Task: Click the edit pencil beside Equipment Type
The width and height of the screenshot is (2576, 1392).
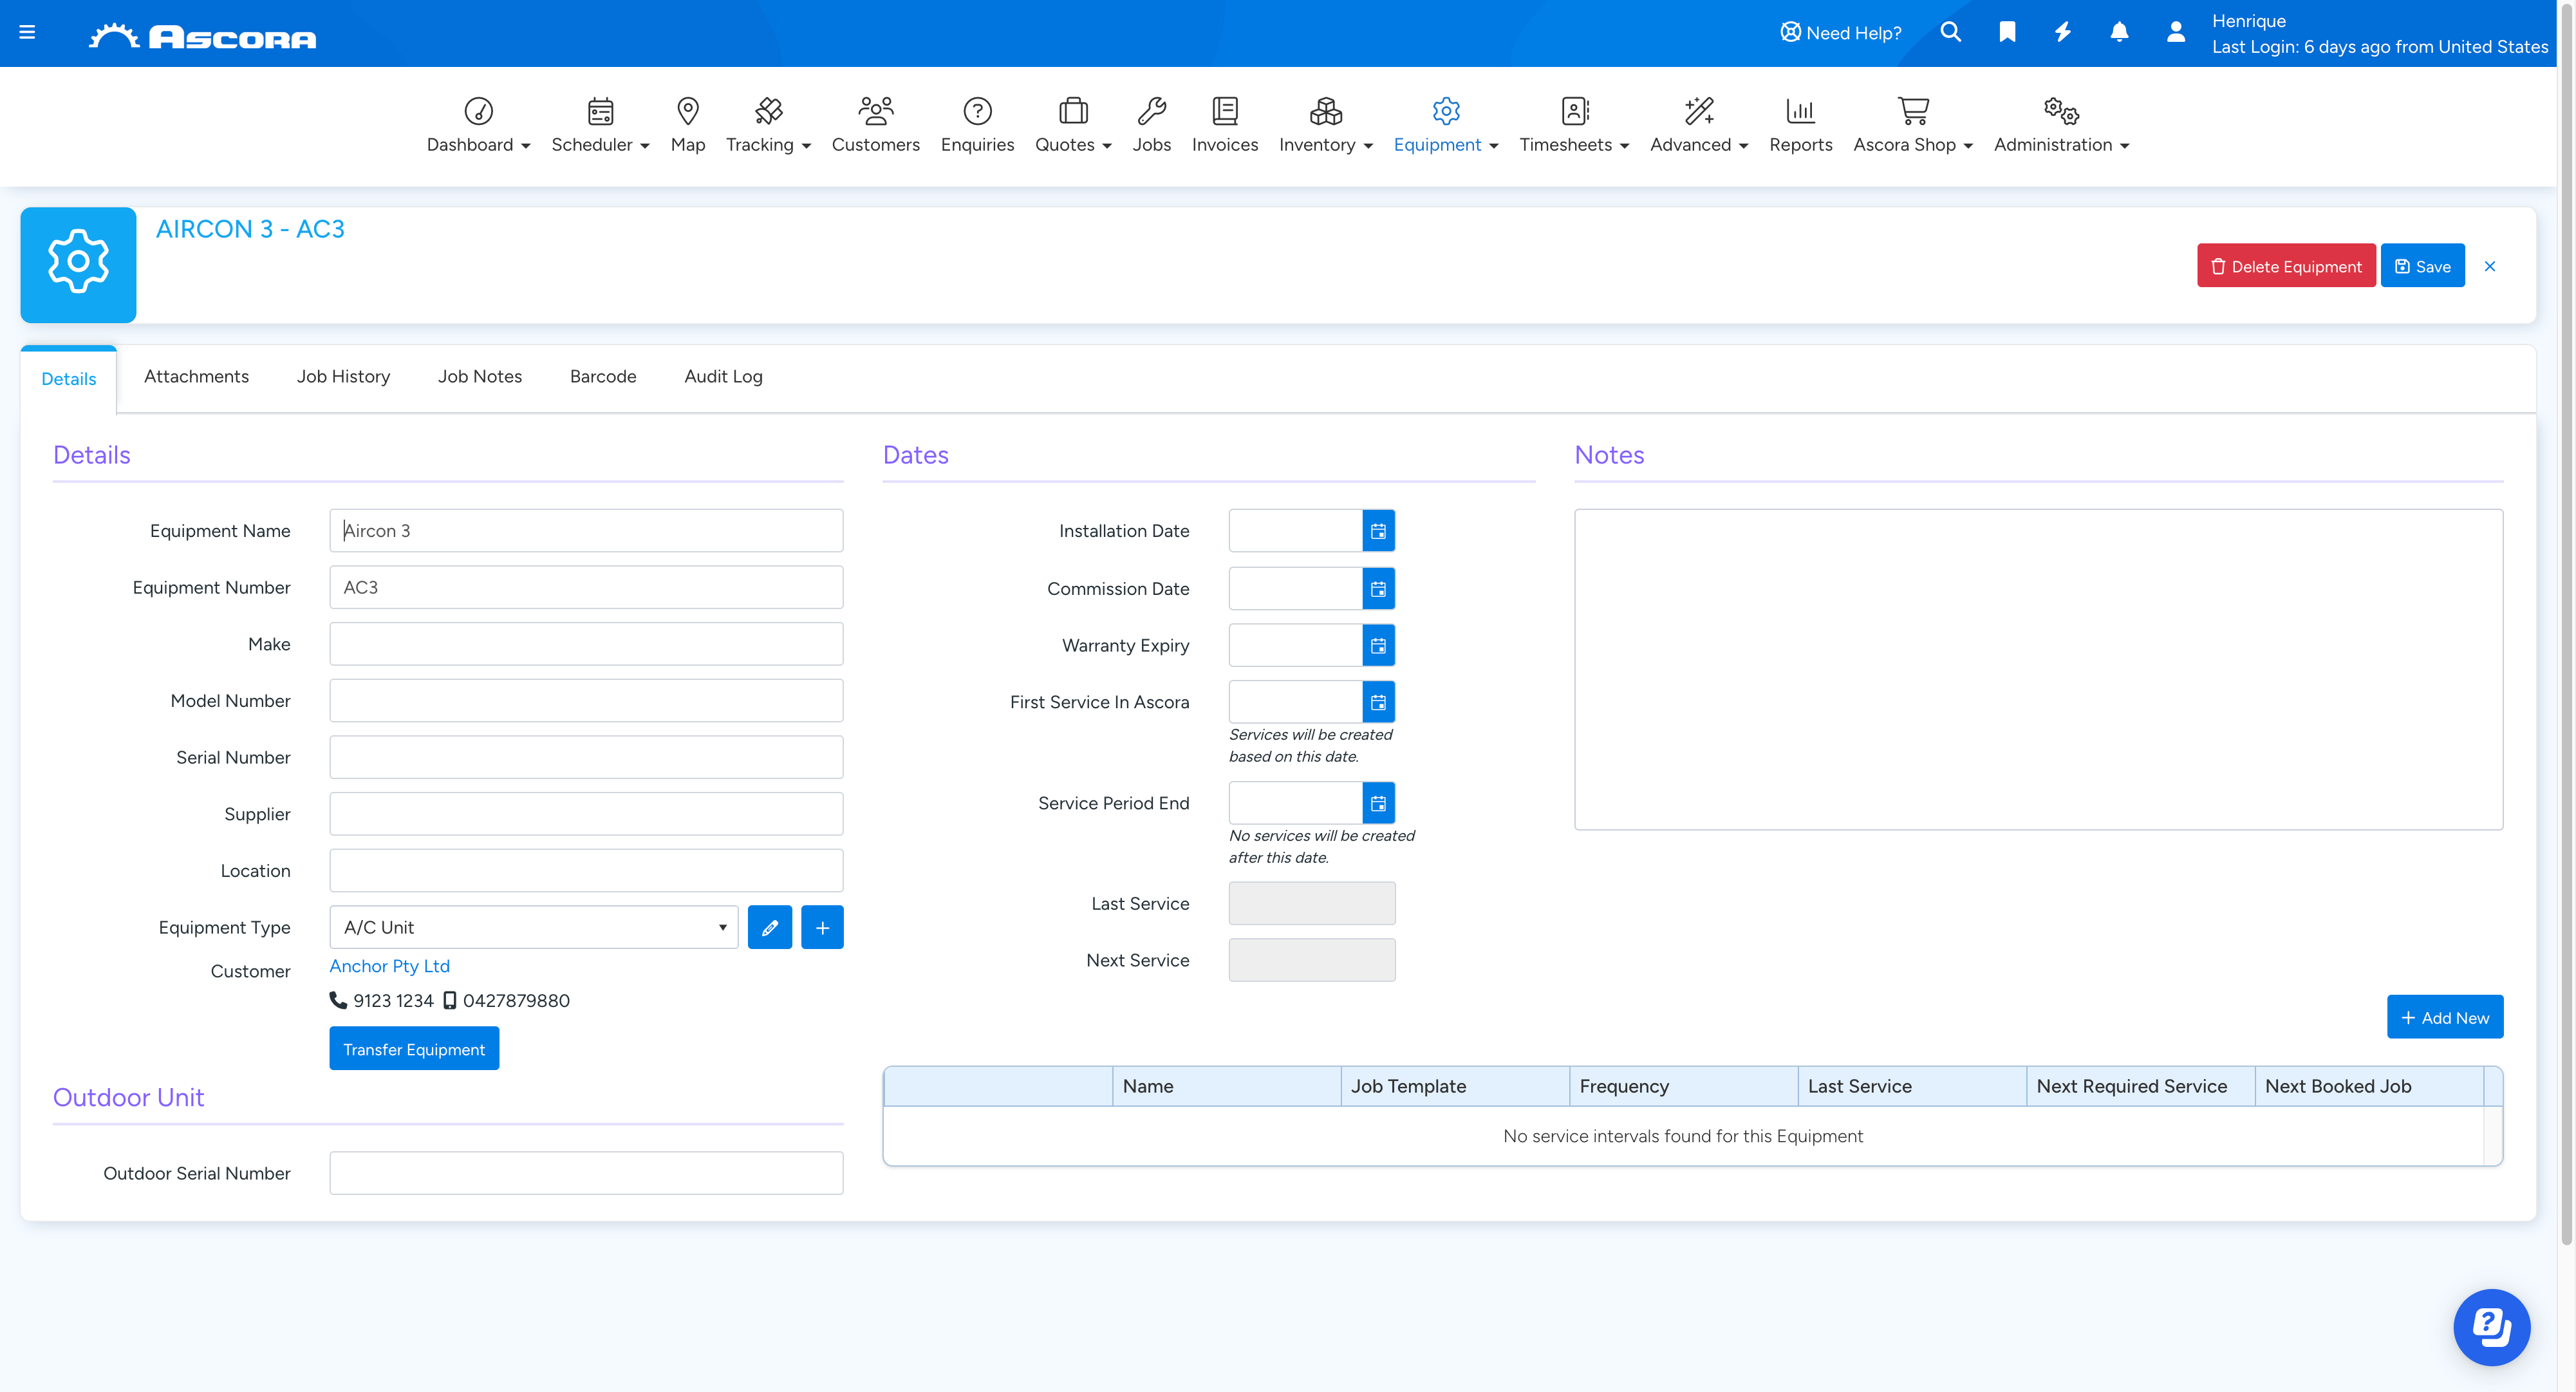Action: click(769, 928)
